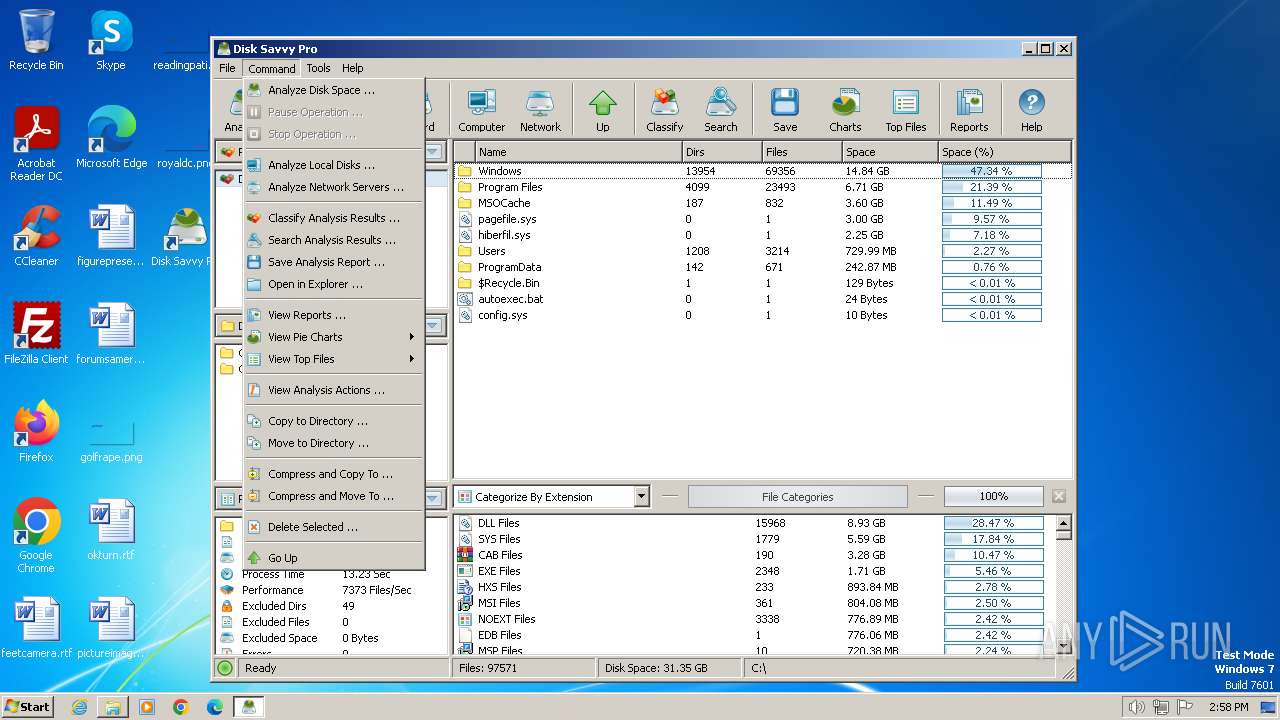Image resolution: width=1280 pixels, height=720 pixels.
Task: Click the Search toolbar icon
Action: click(720, 109)
